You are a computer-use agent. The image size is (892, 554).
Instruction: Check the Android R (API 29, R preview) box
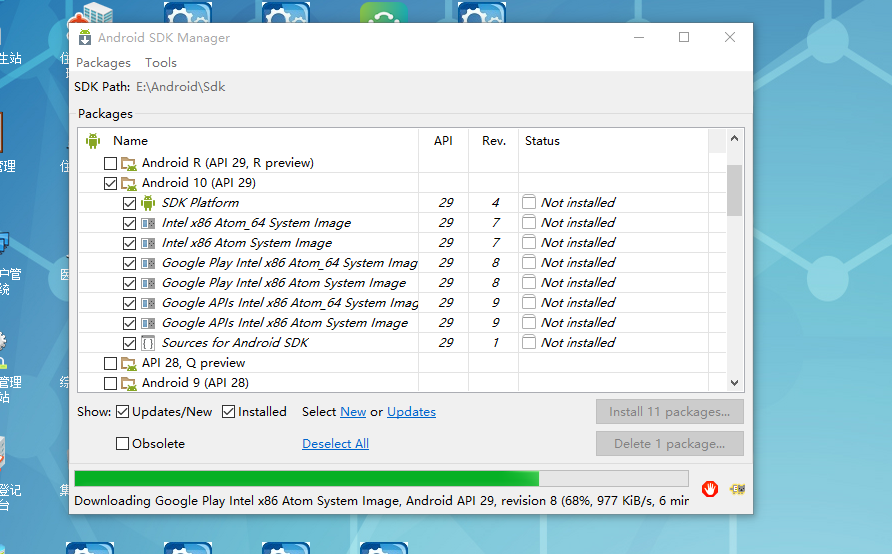110,163
